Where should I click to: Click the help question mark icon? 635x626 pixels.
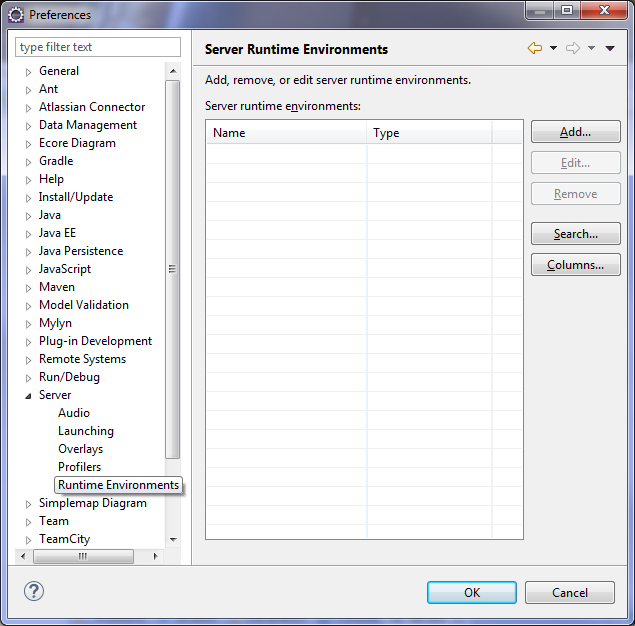tap(34, 591)
